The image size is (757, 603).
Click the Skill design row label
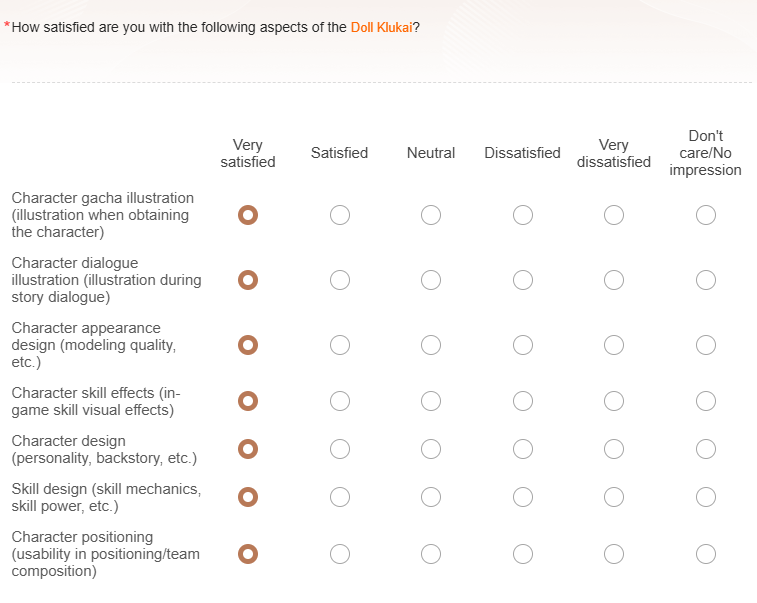click(x=106, y=497)
